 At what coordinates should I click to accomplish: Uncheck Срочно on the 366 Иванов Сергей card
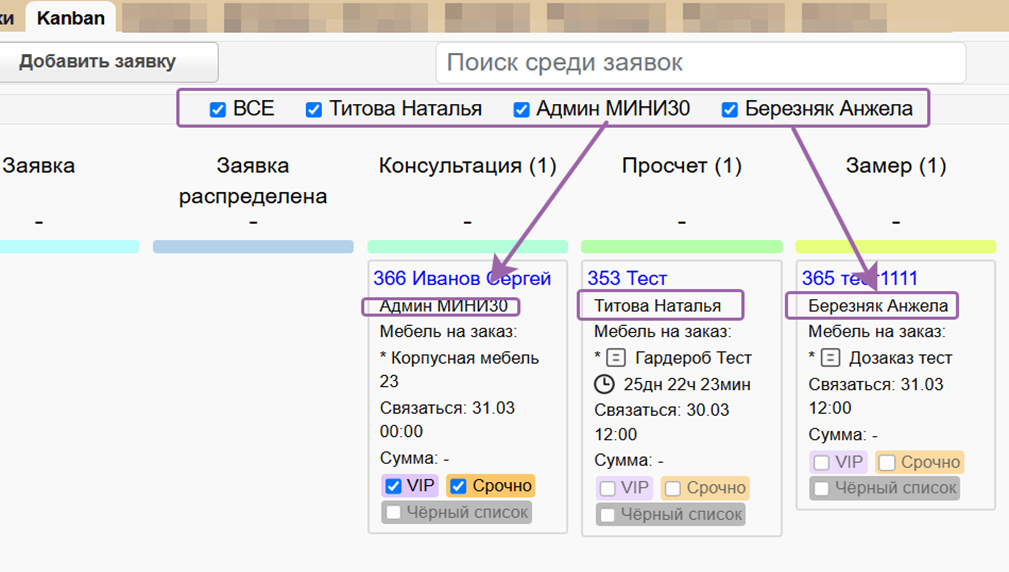(458, 487)
